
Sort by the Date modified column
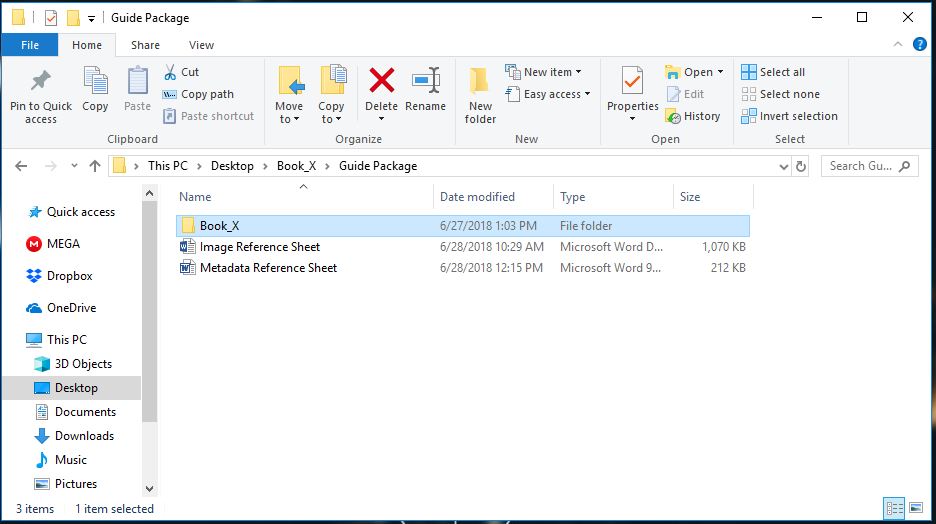493,197
